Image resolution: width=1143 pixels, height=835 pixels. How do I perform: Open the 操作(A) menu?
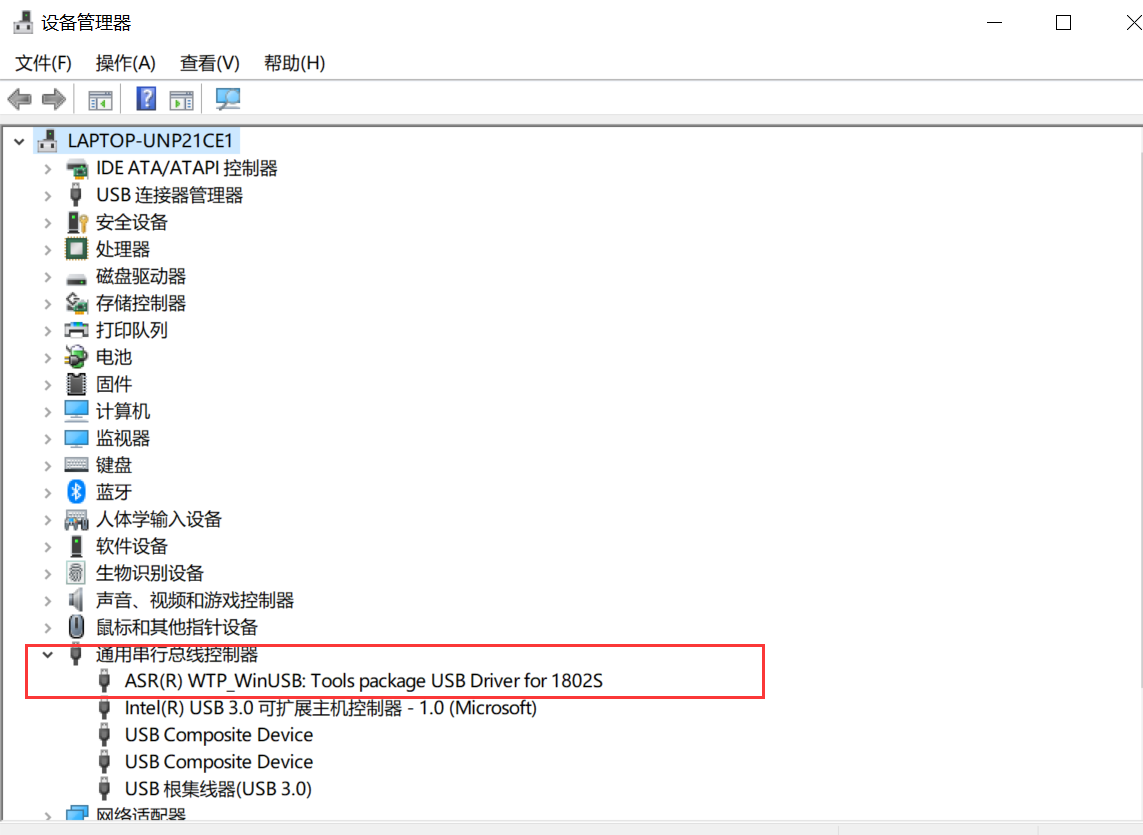click(126, 63)
